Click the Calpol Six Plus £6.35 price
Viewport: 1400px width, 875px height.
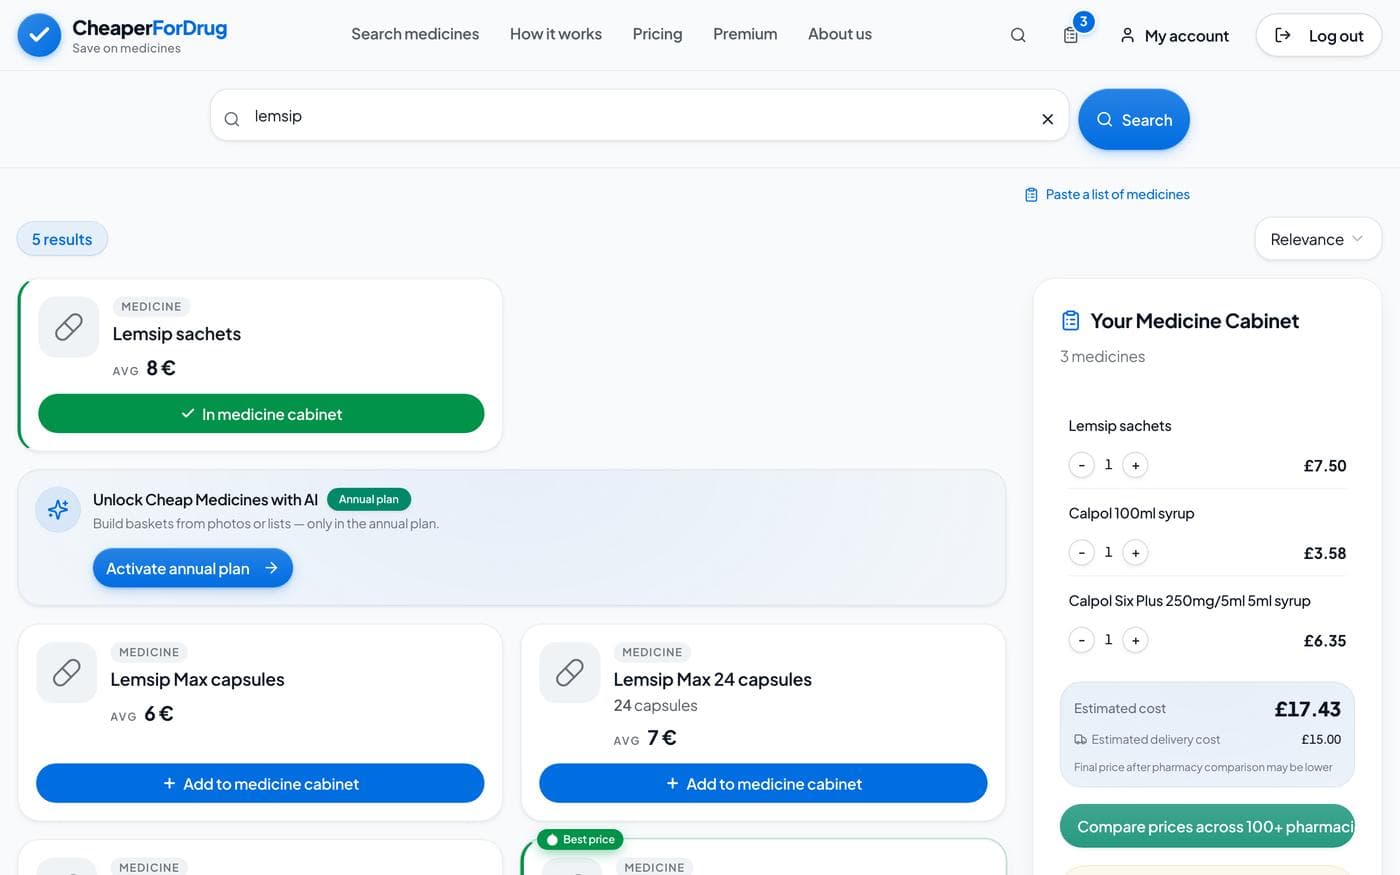tap(1325, 641)
